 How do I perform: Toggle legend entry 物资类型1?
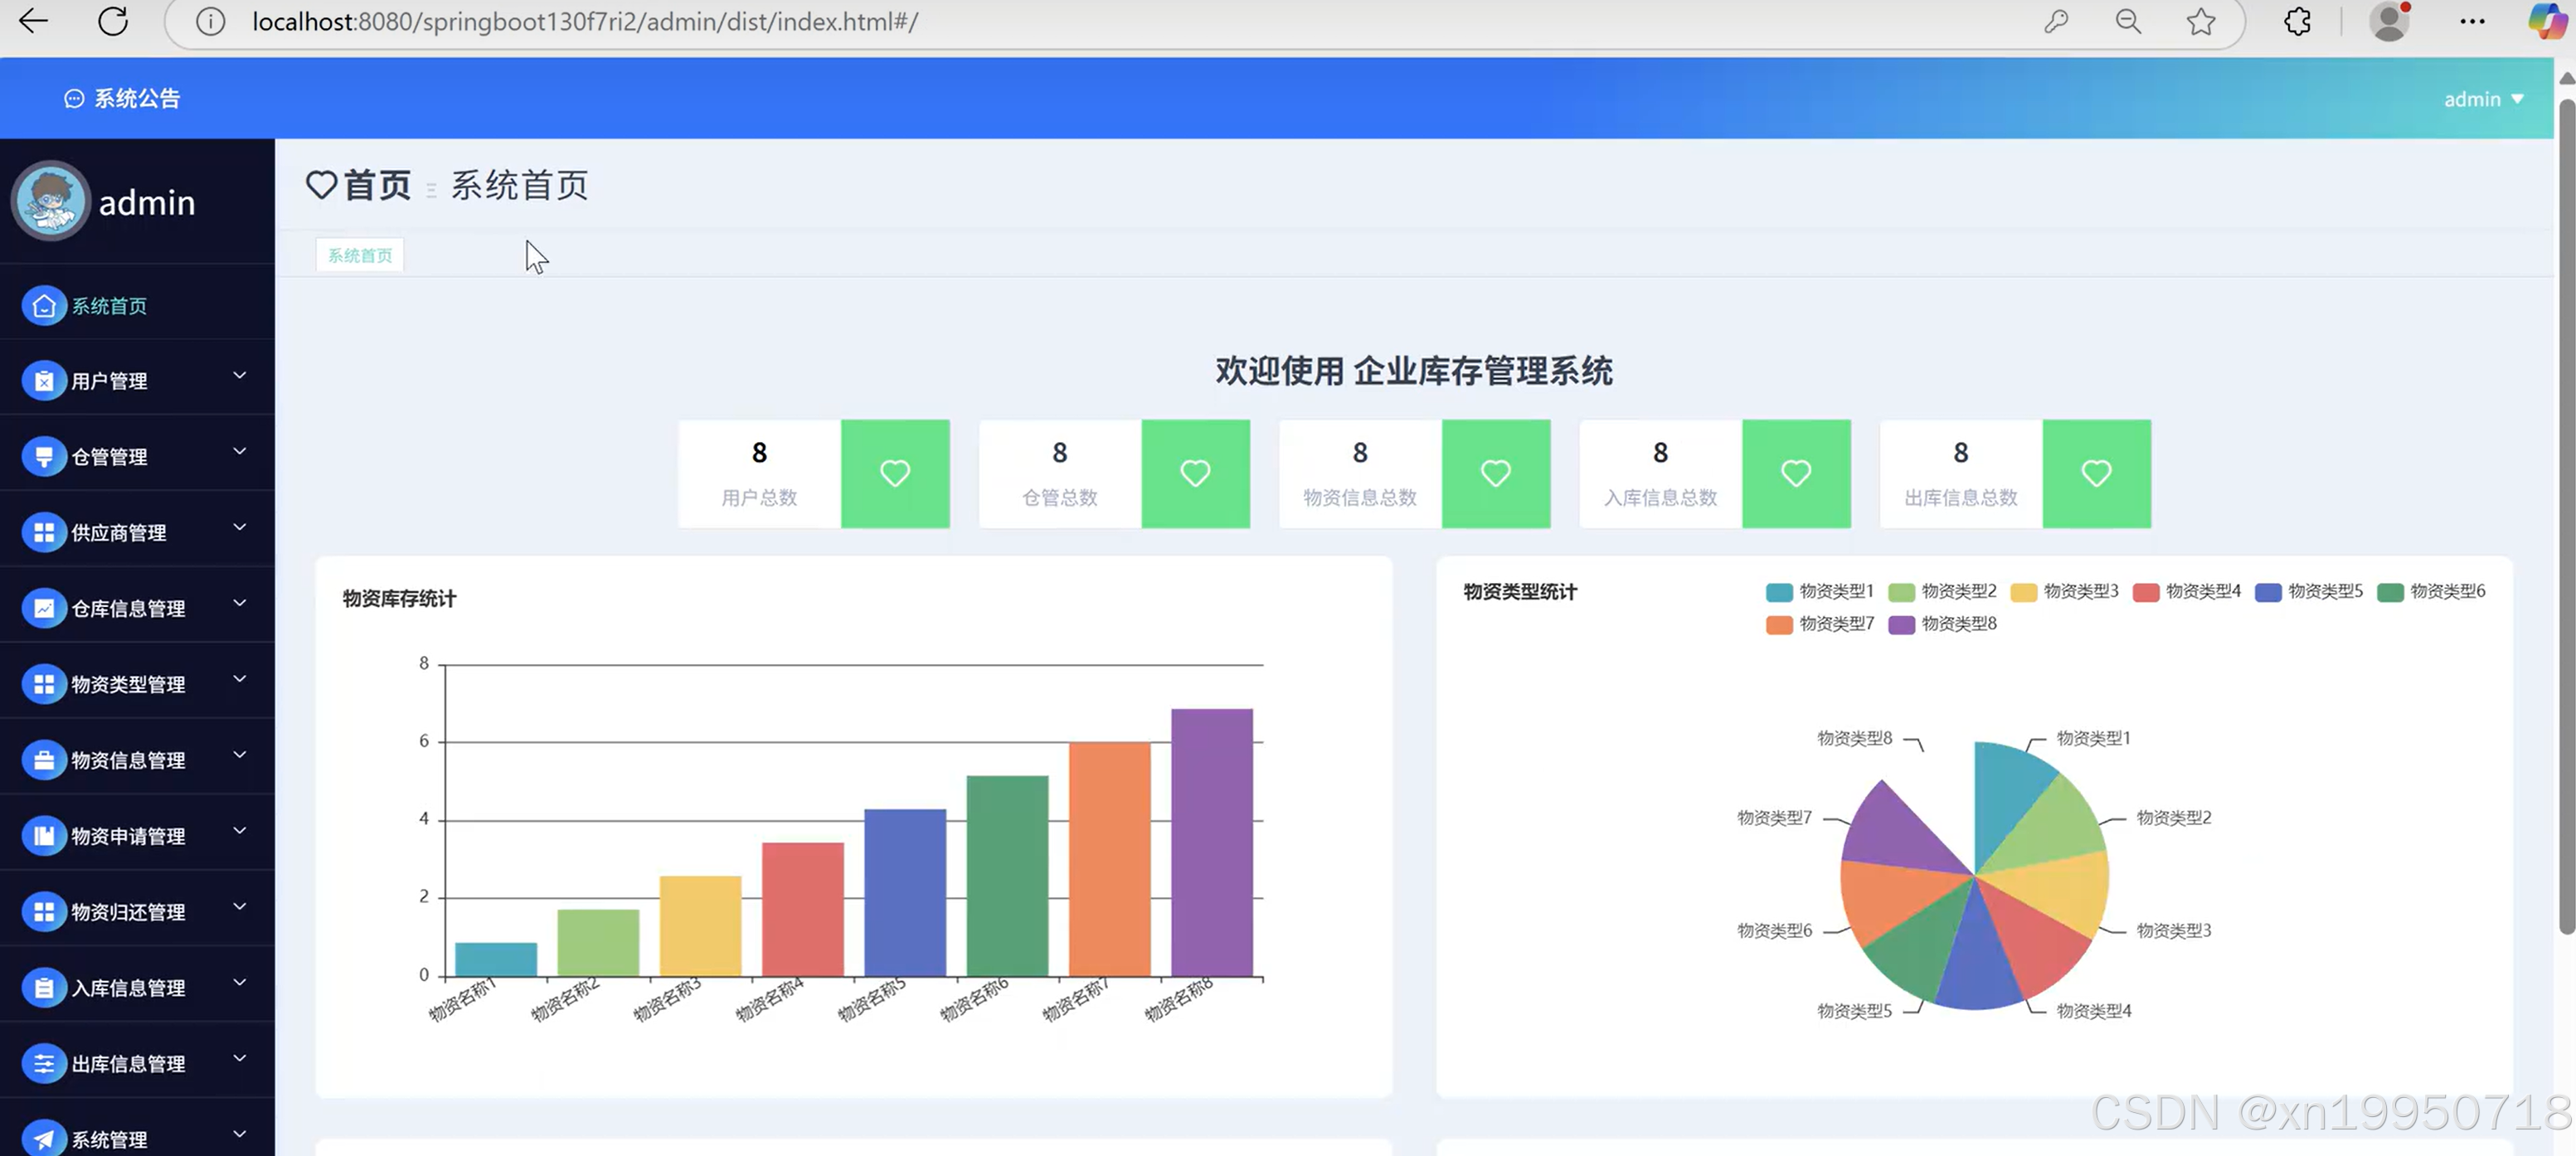pyautogui.click(x=1819, y=591)
